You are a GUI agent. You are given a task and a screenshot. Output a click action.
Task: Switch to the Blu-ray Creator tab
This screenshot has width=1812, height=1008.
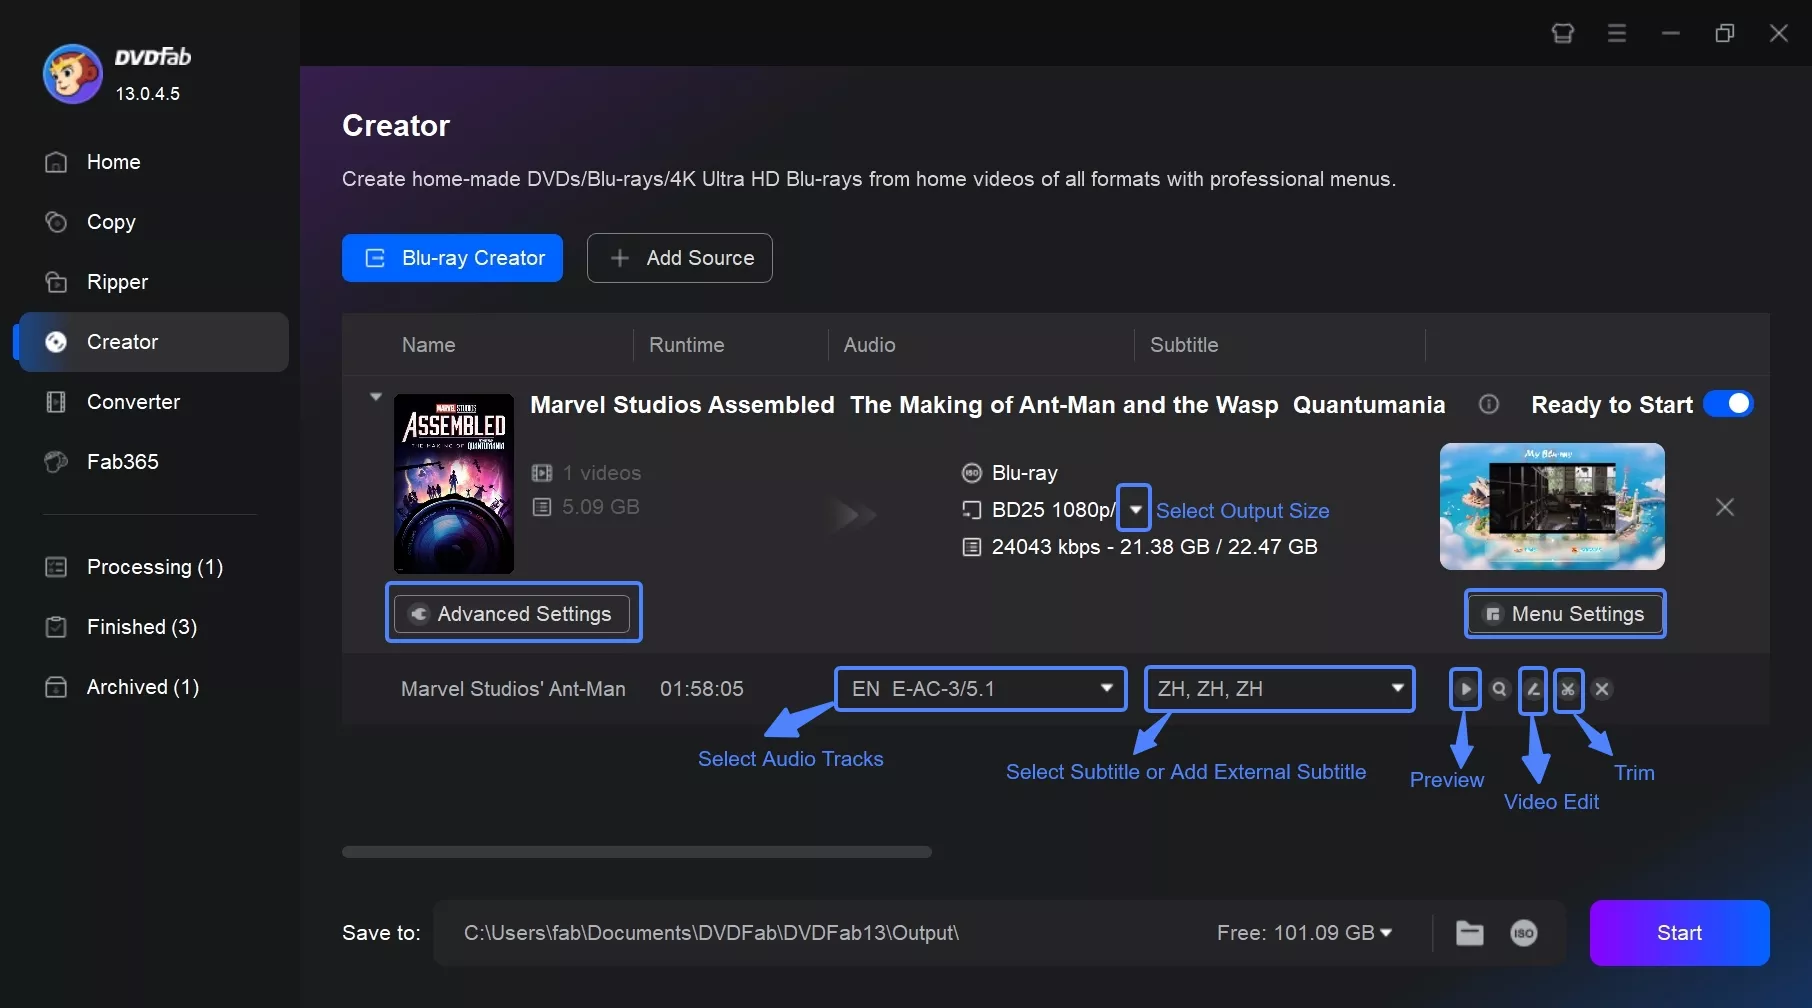tap(451, 258)
